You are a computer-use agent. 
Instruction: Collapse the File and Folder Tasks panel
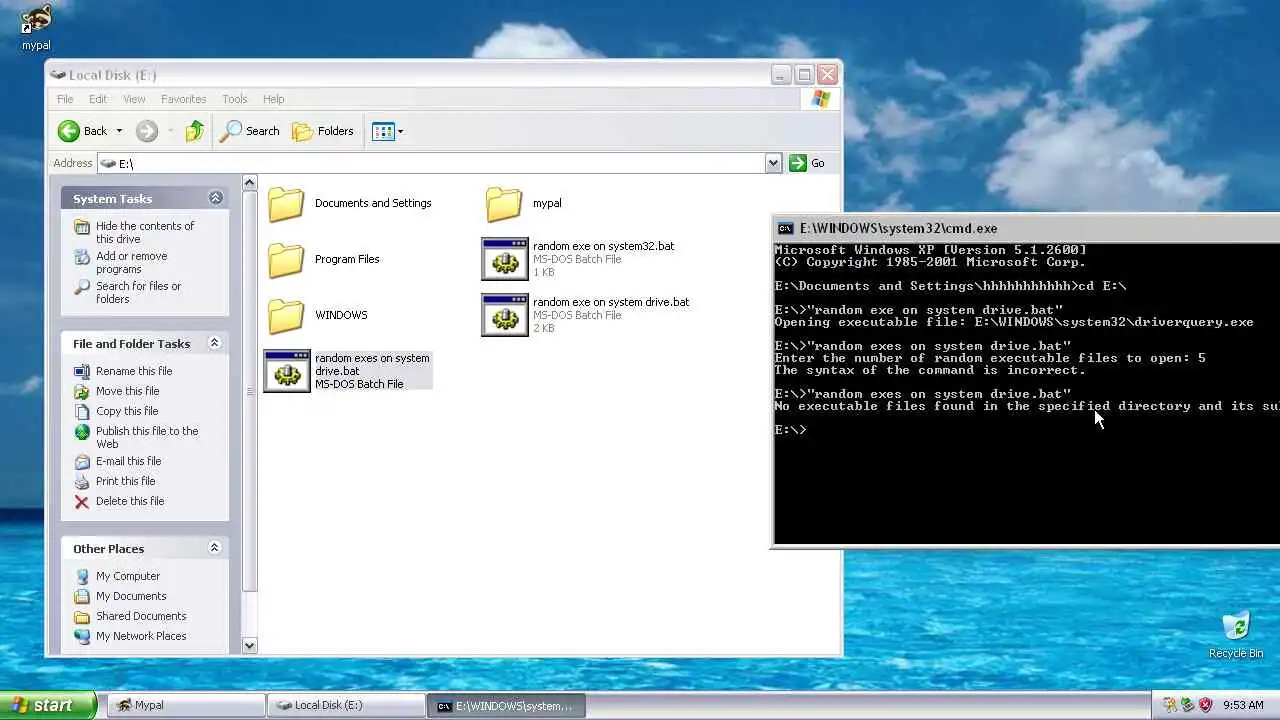pos(214,343)
